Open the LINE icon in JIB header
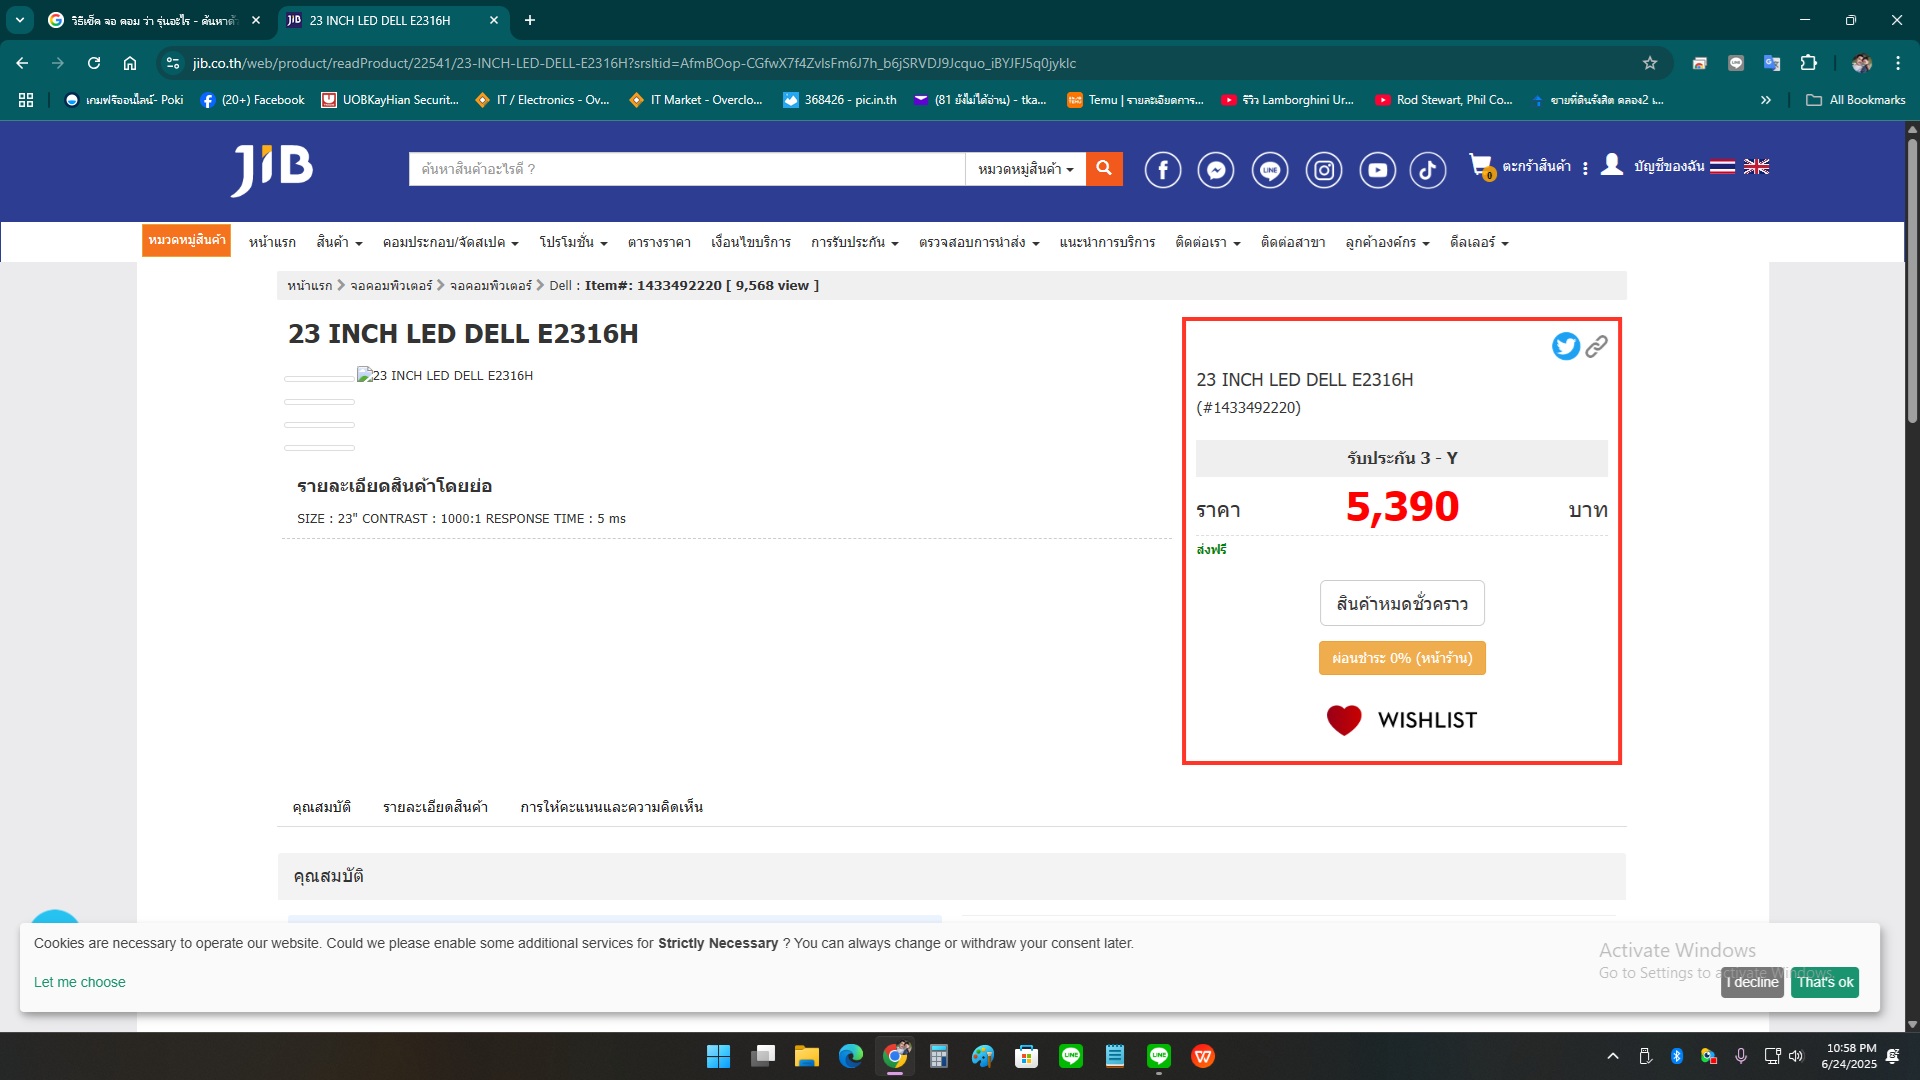This screenshot has width=1920, height=1080. (1270, 170)
